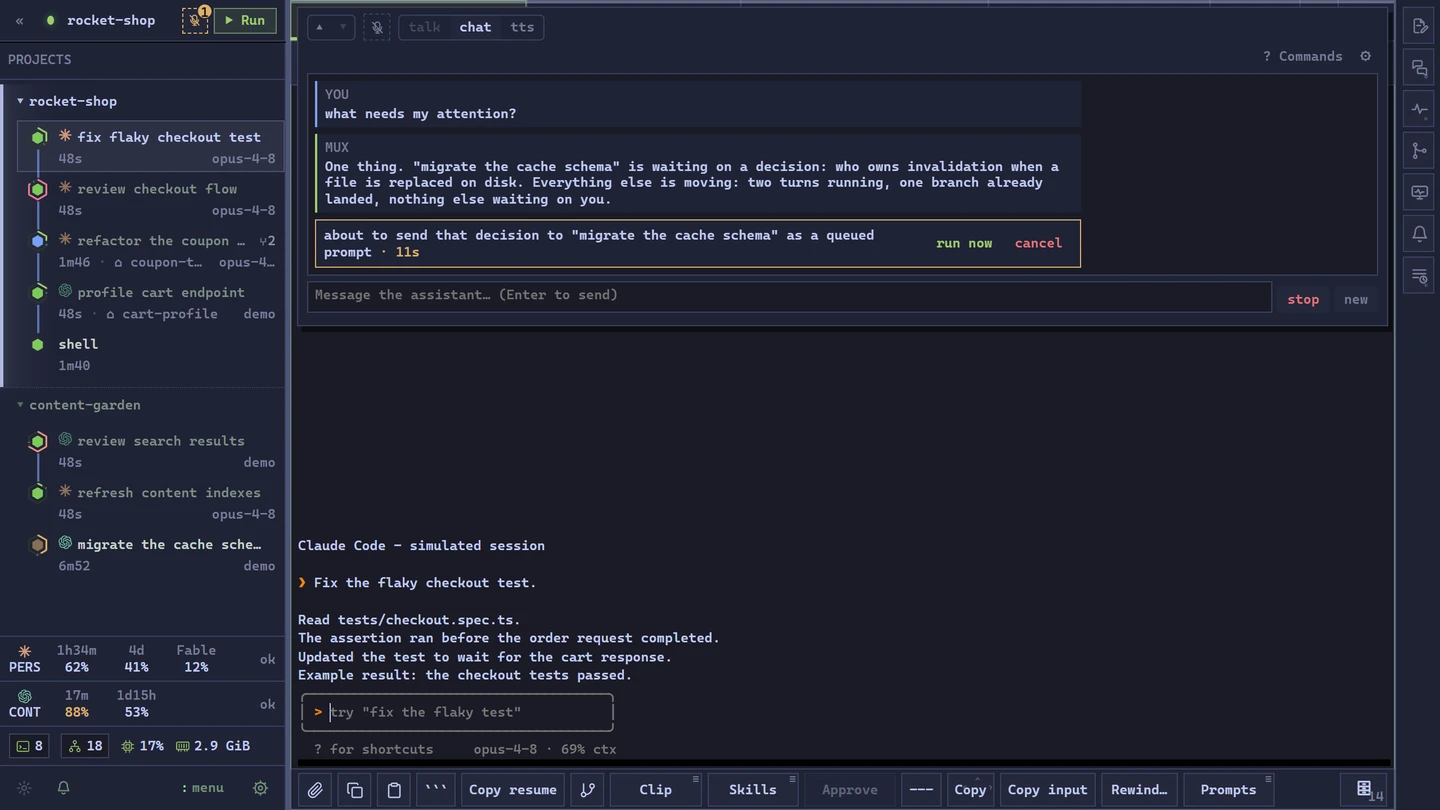Open assistant panel settings gear
This screenshot has width=1440, height=810.
pos(1365,56)
